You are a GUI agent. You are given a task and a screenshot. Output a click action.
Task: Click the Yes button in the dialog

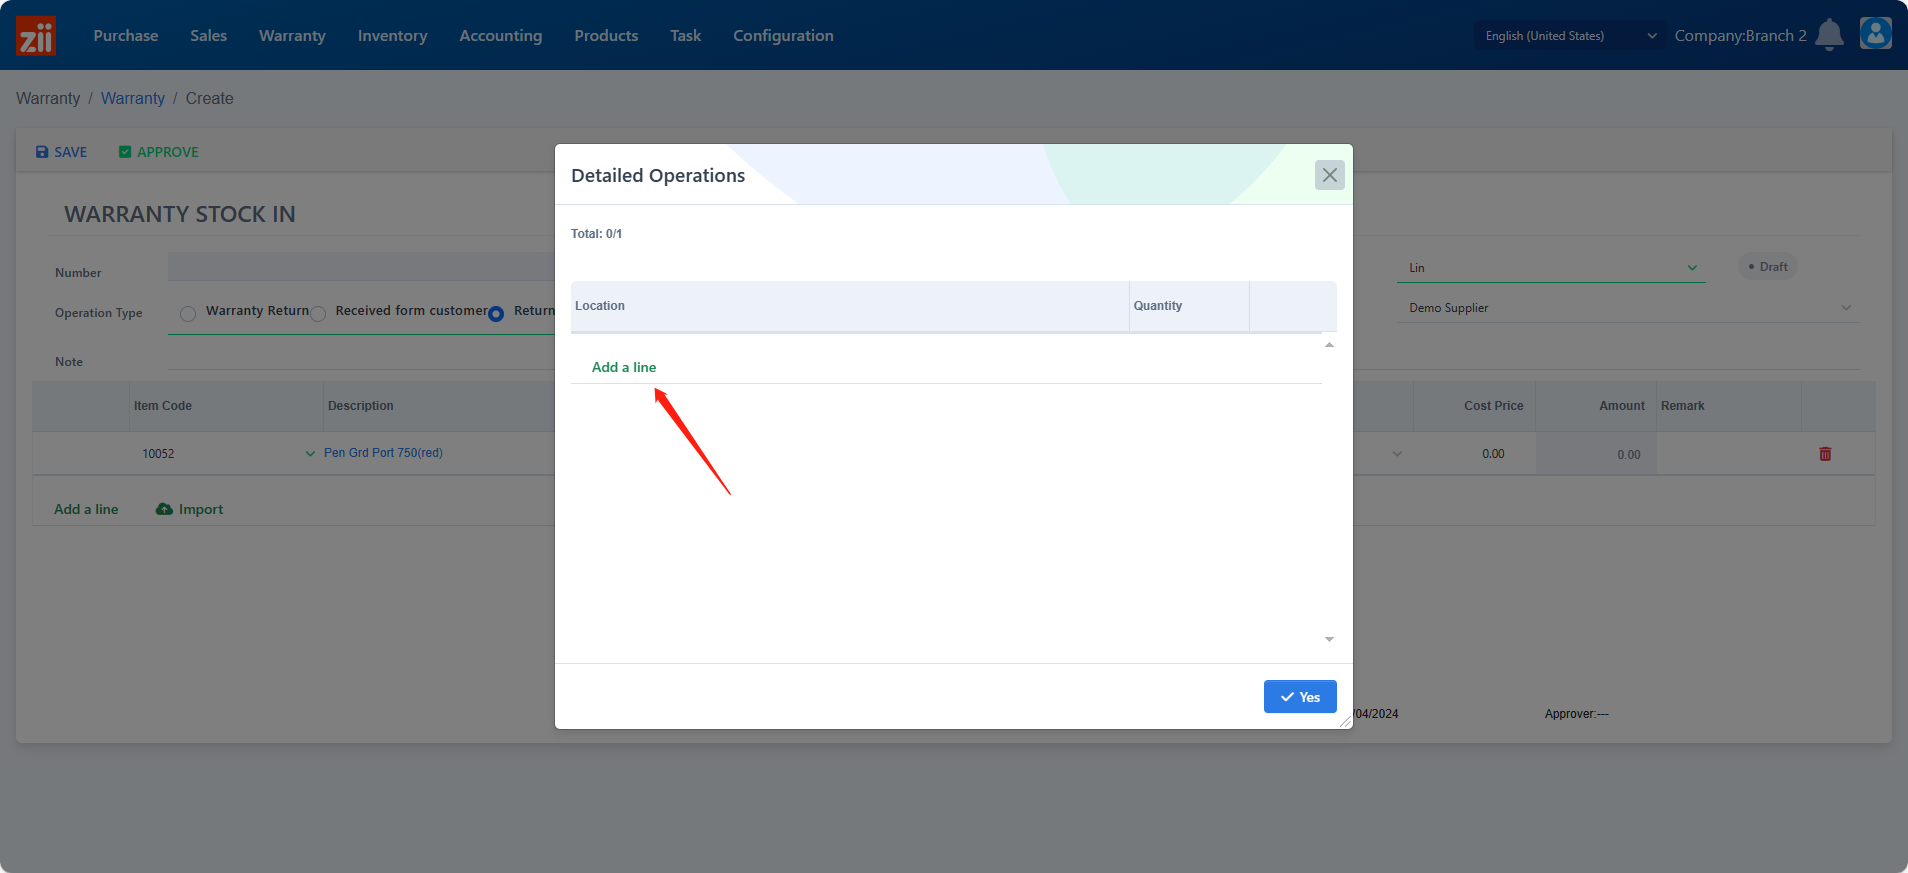(1300, 697)
